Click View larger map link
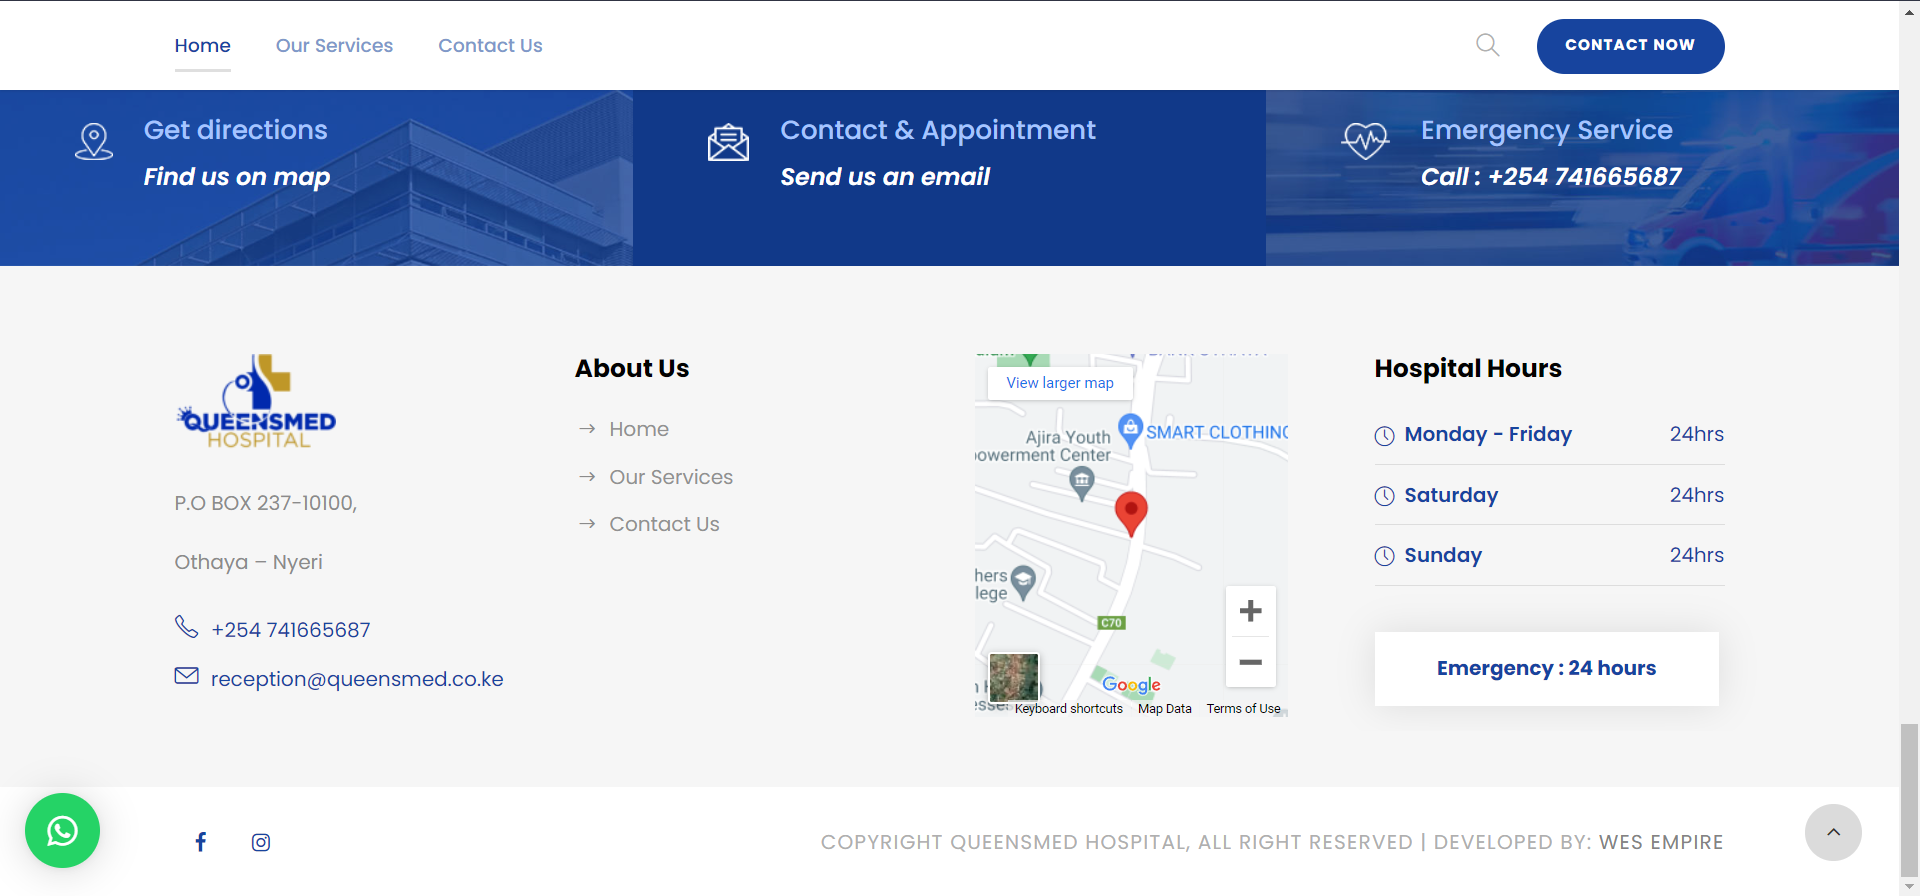 pyautogui.click(x=1059, y=383)
